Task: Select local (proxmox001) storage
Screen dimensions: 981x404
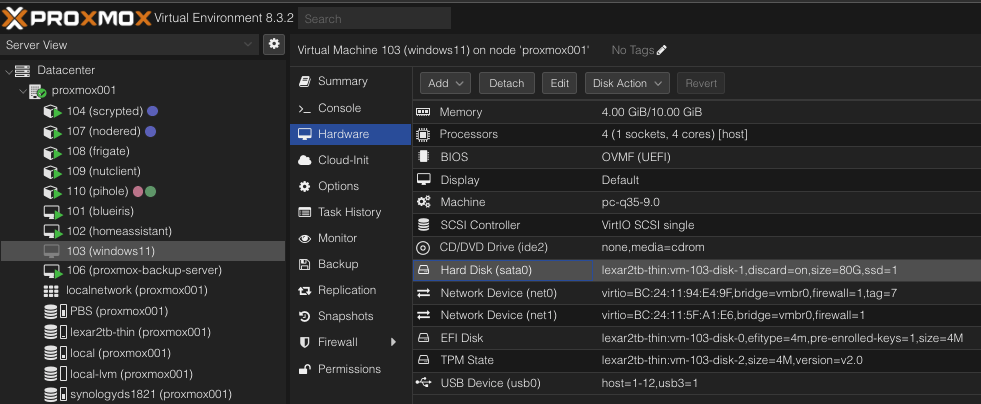Action: 120,353
